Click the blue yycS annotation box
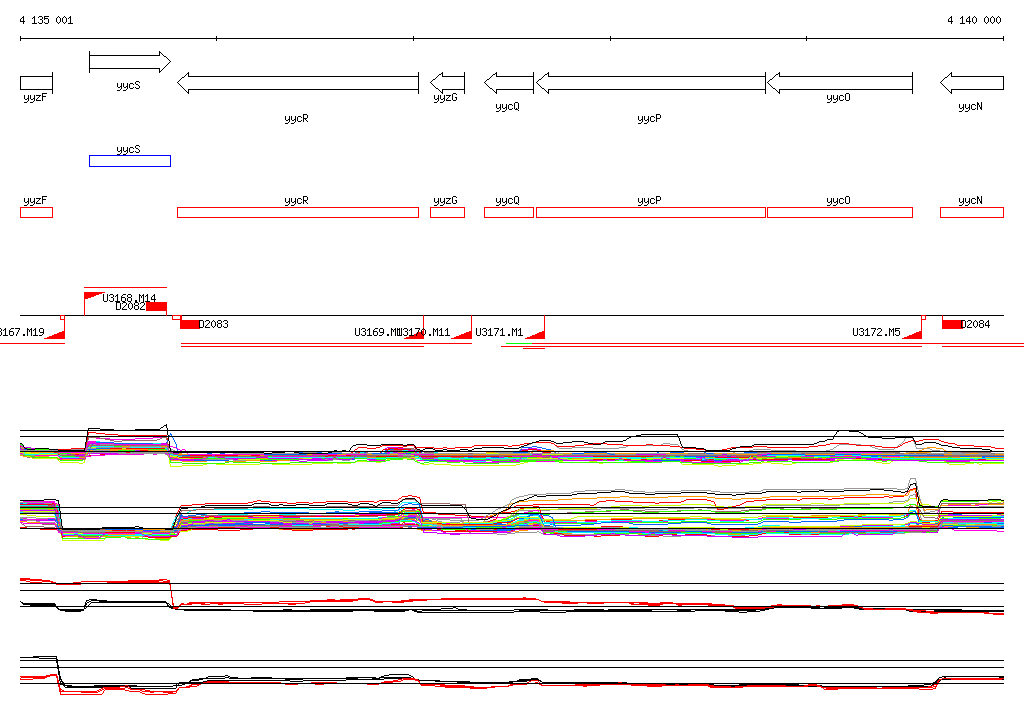The height and width of the screenshot is (714, 1024). pyautogui.click(x=130, y=161)
